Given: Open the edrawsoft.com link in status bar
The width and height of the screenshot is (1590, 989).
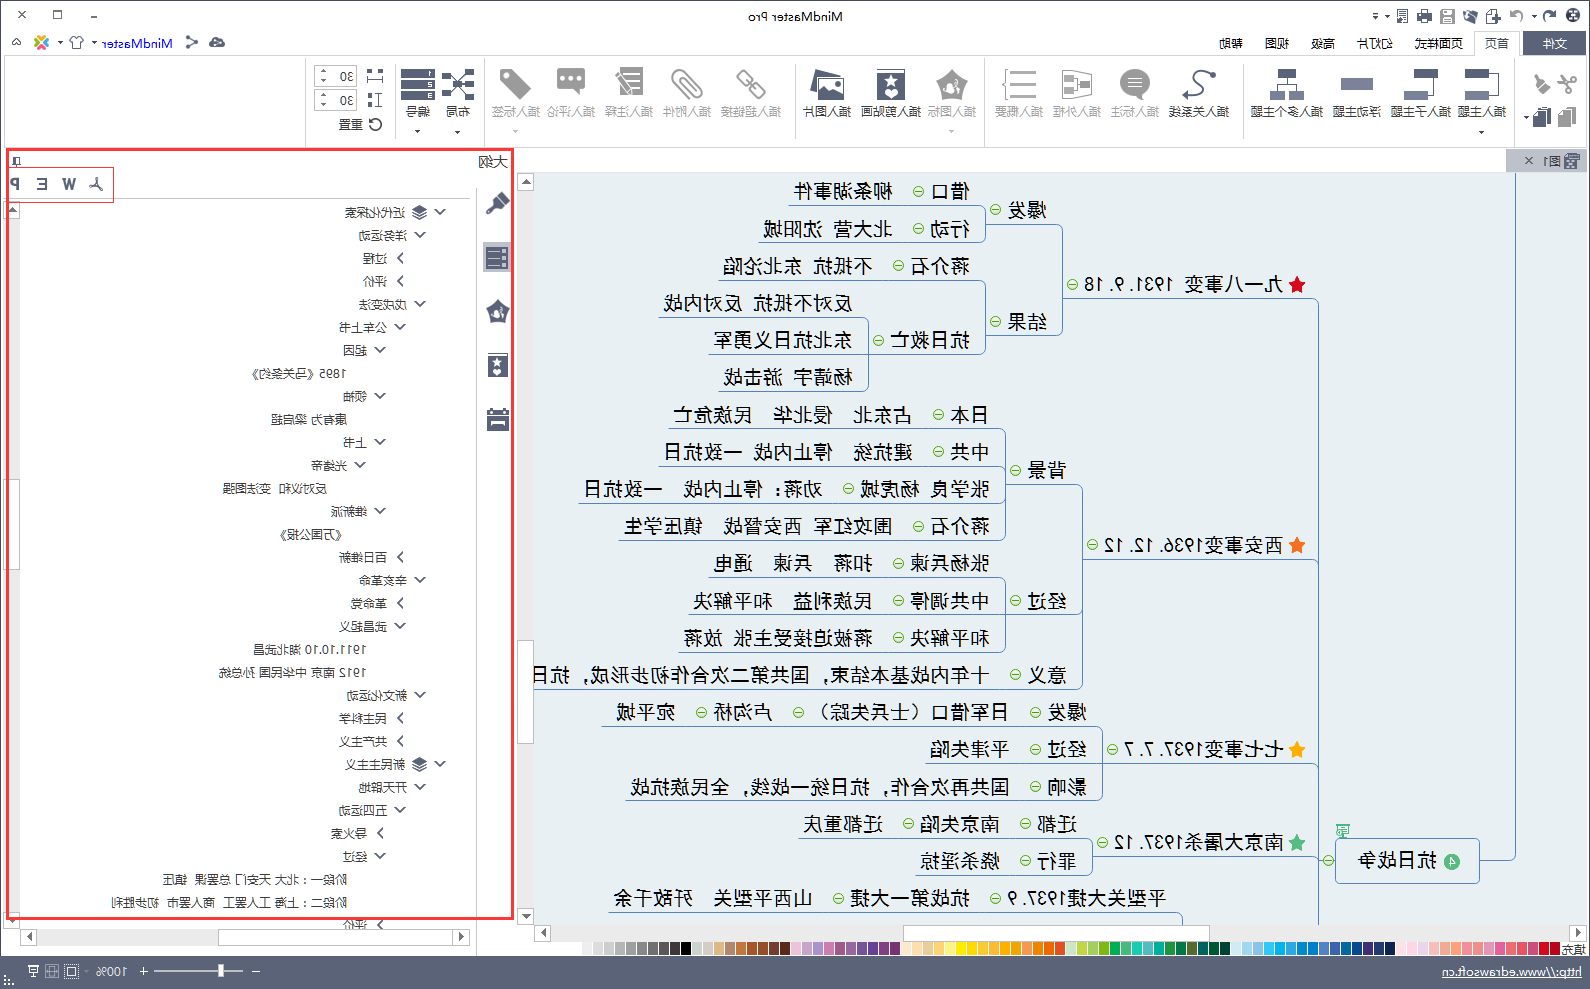Looking at the screenshot, I should [1511, 972].
